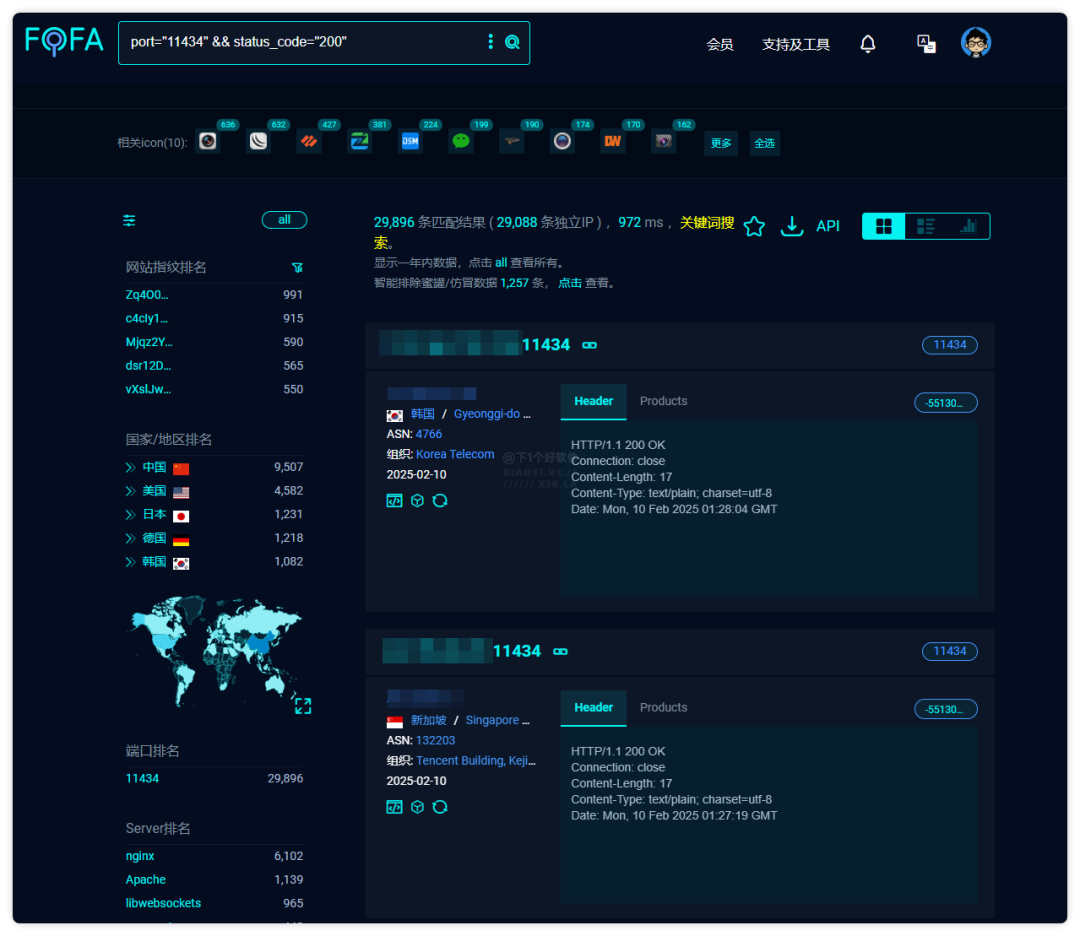Switch to list view mode
The height and width of the screenshot is (936, 1080).
pos(926,227)
